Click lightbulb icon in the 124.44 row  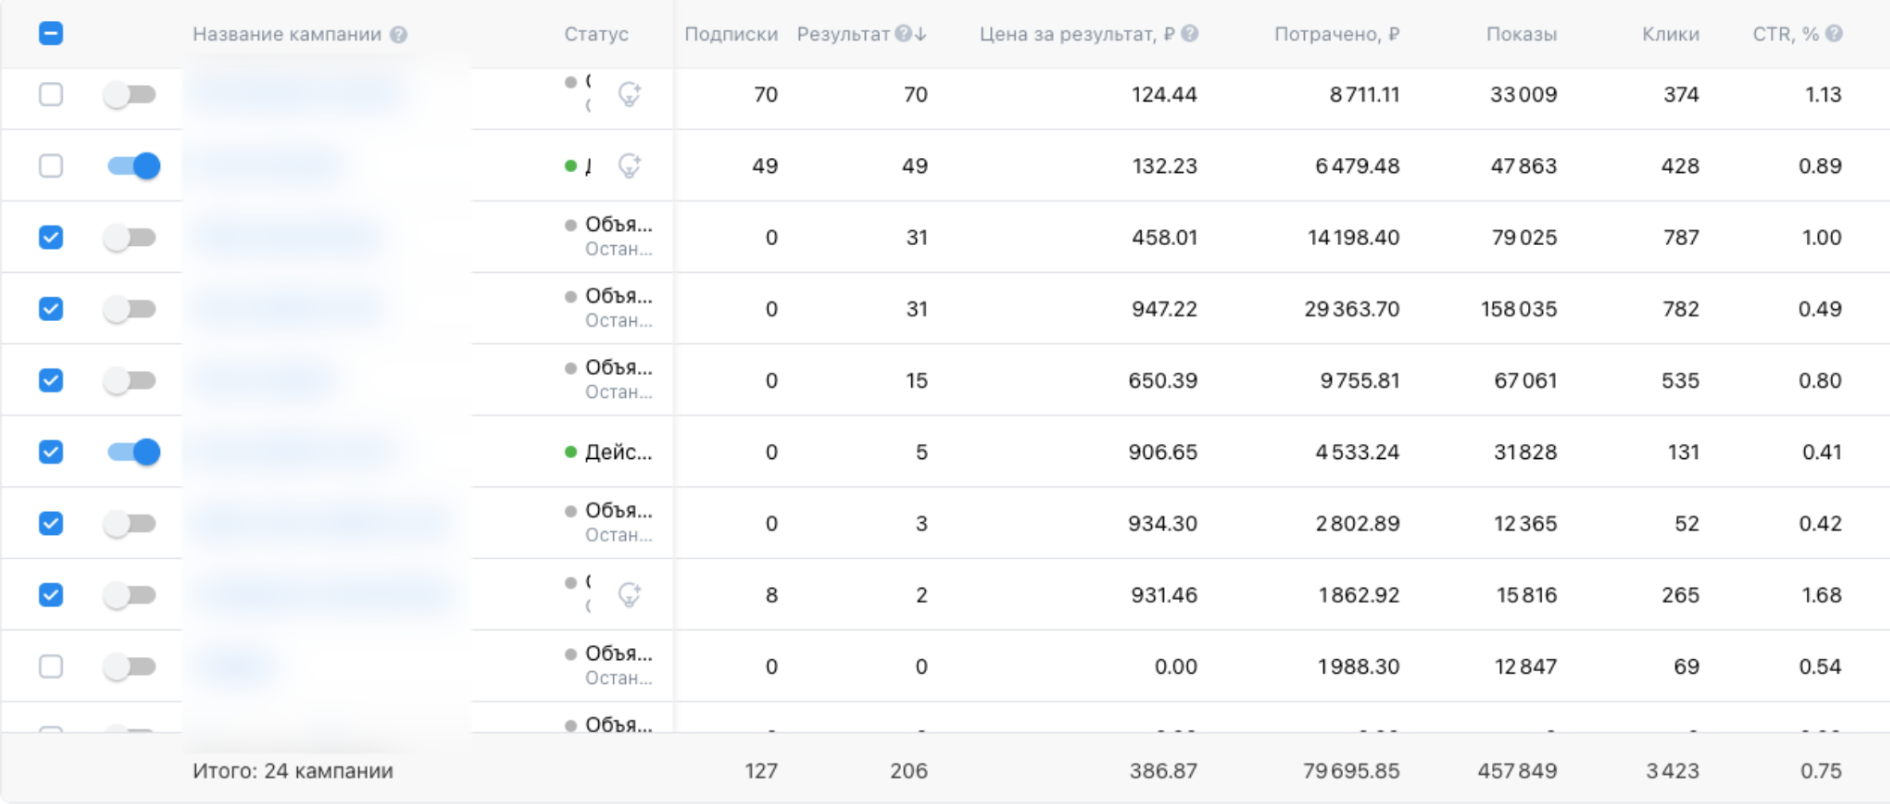629,94
